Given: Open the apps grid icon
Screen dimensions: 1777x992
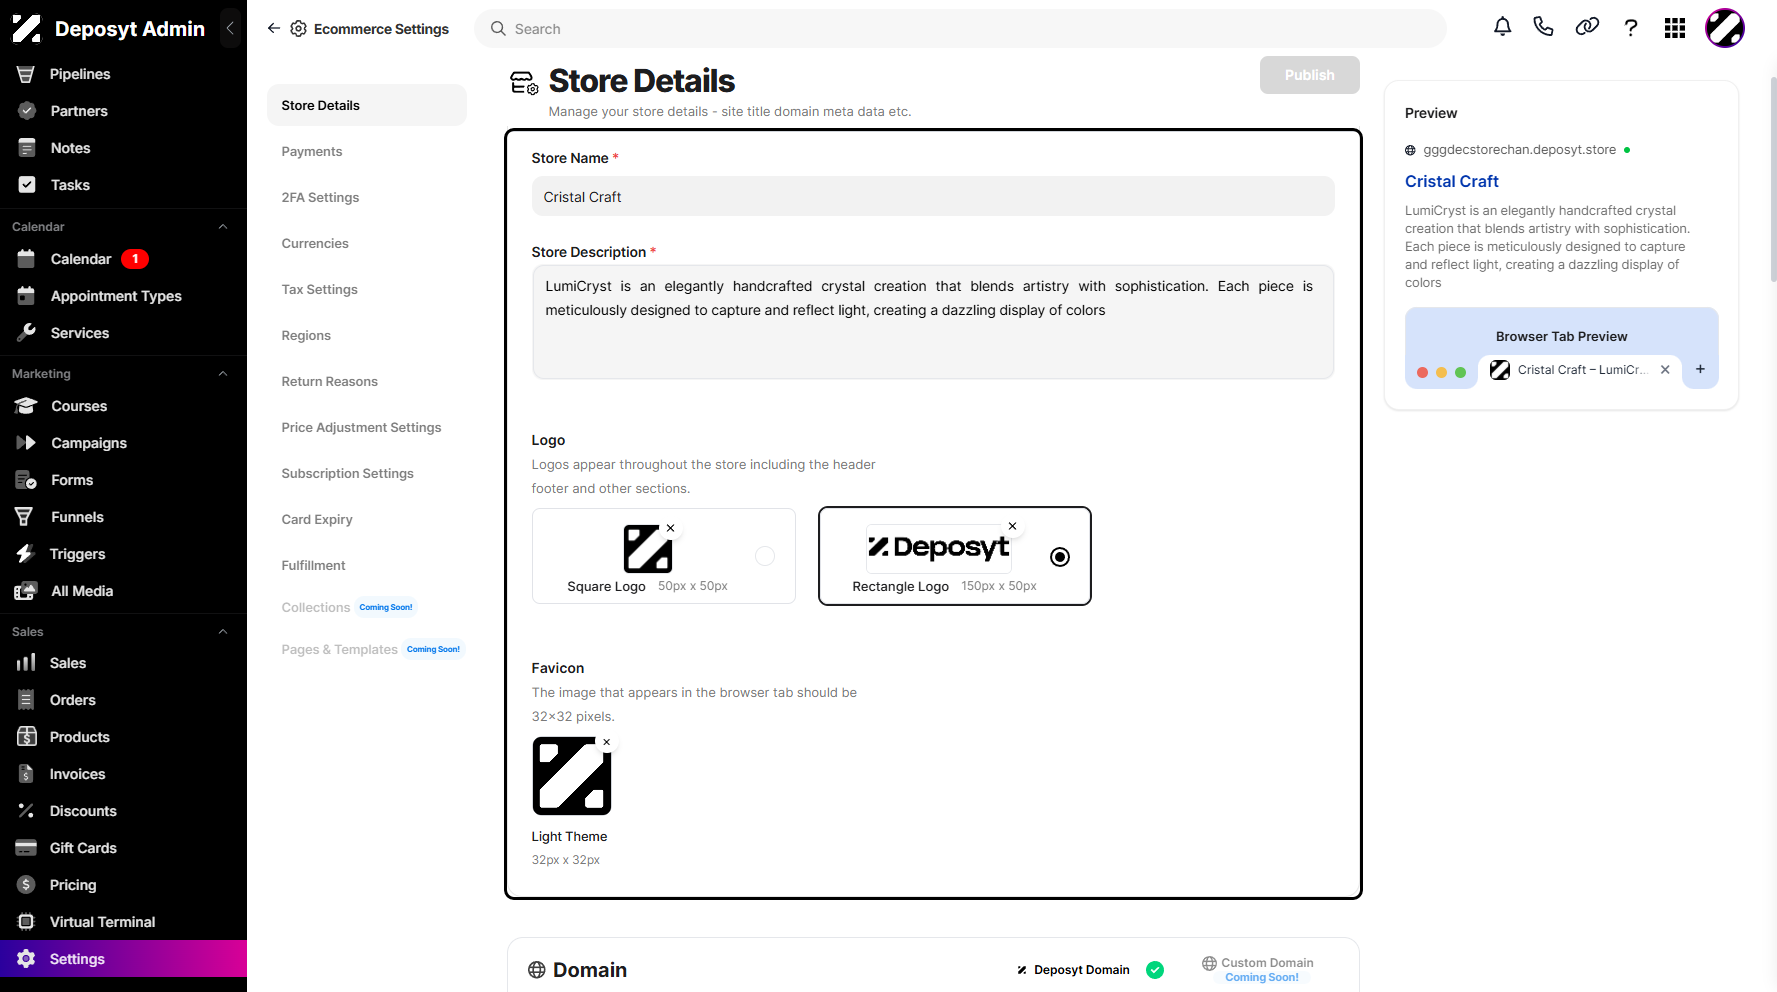Looking at the screenshot, I should click(1675, 28).
